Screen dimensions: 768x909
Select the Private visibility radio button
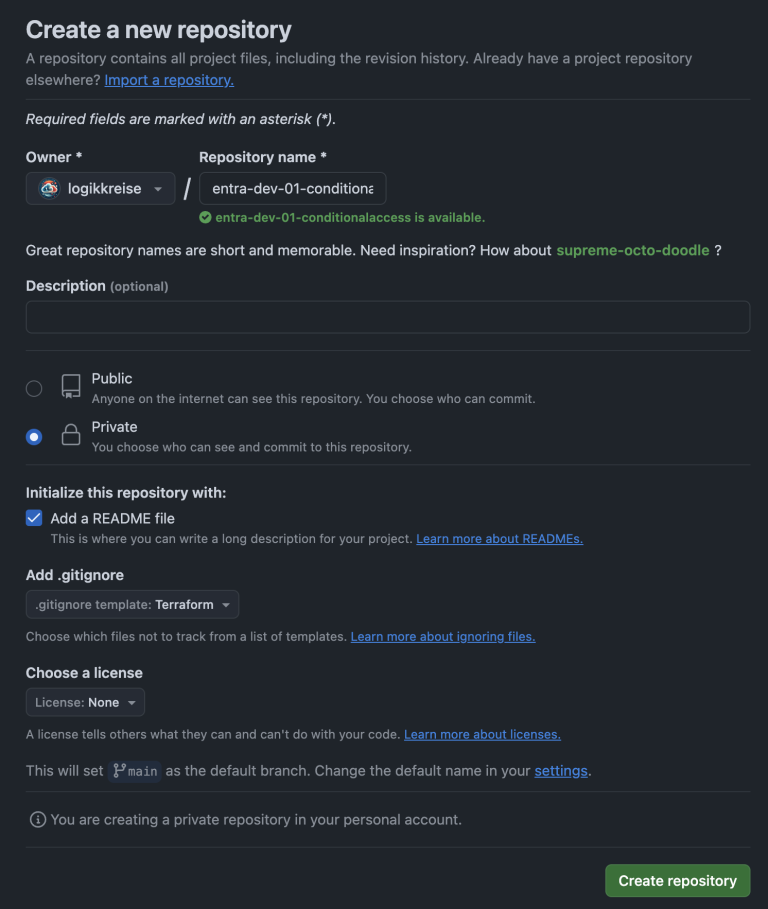coord(33,436)
